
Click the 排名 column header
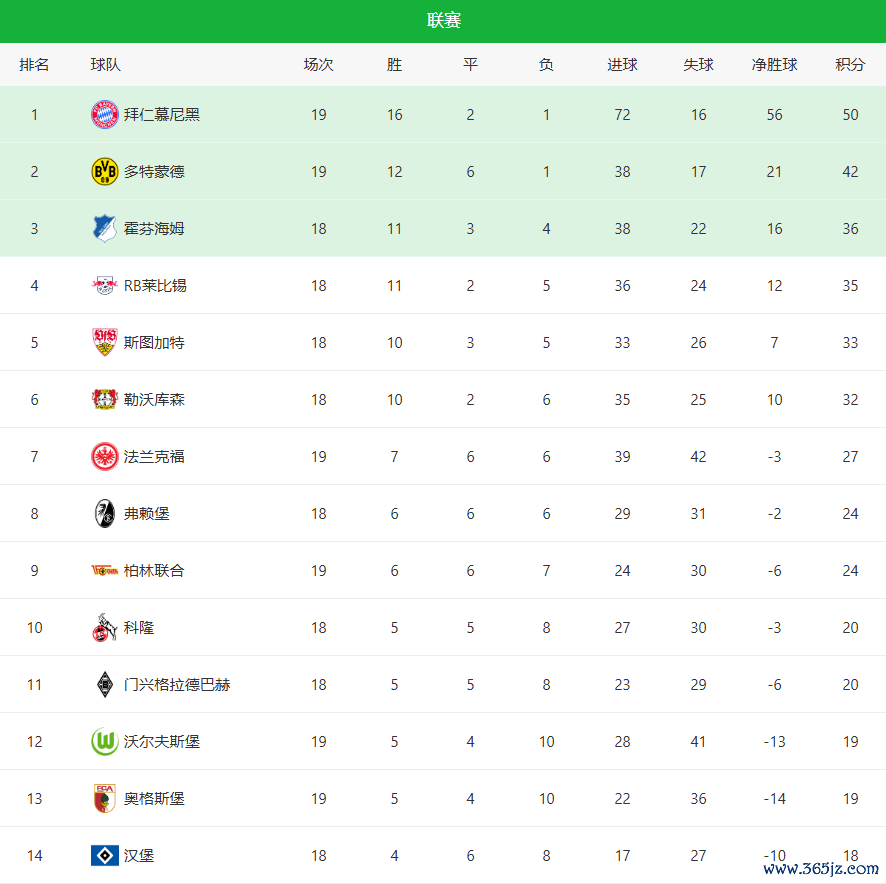(34, 65)
